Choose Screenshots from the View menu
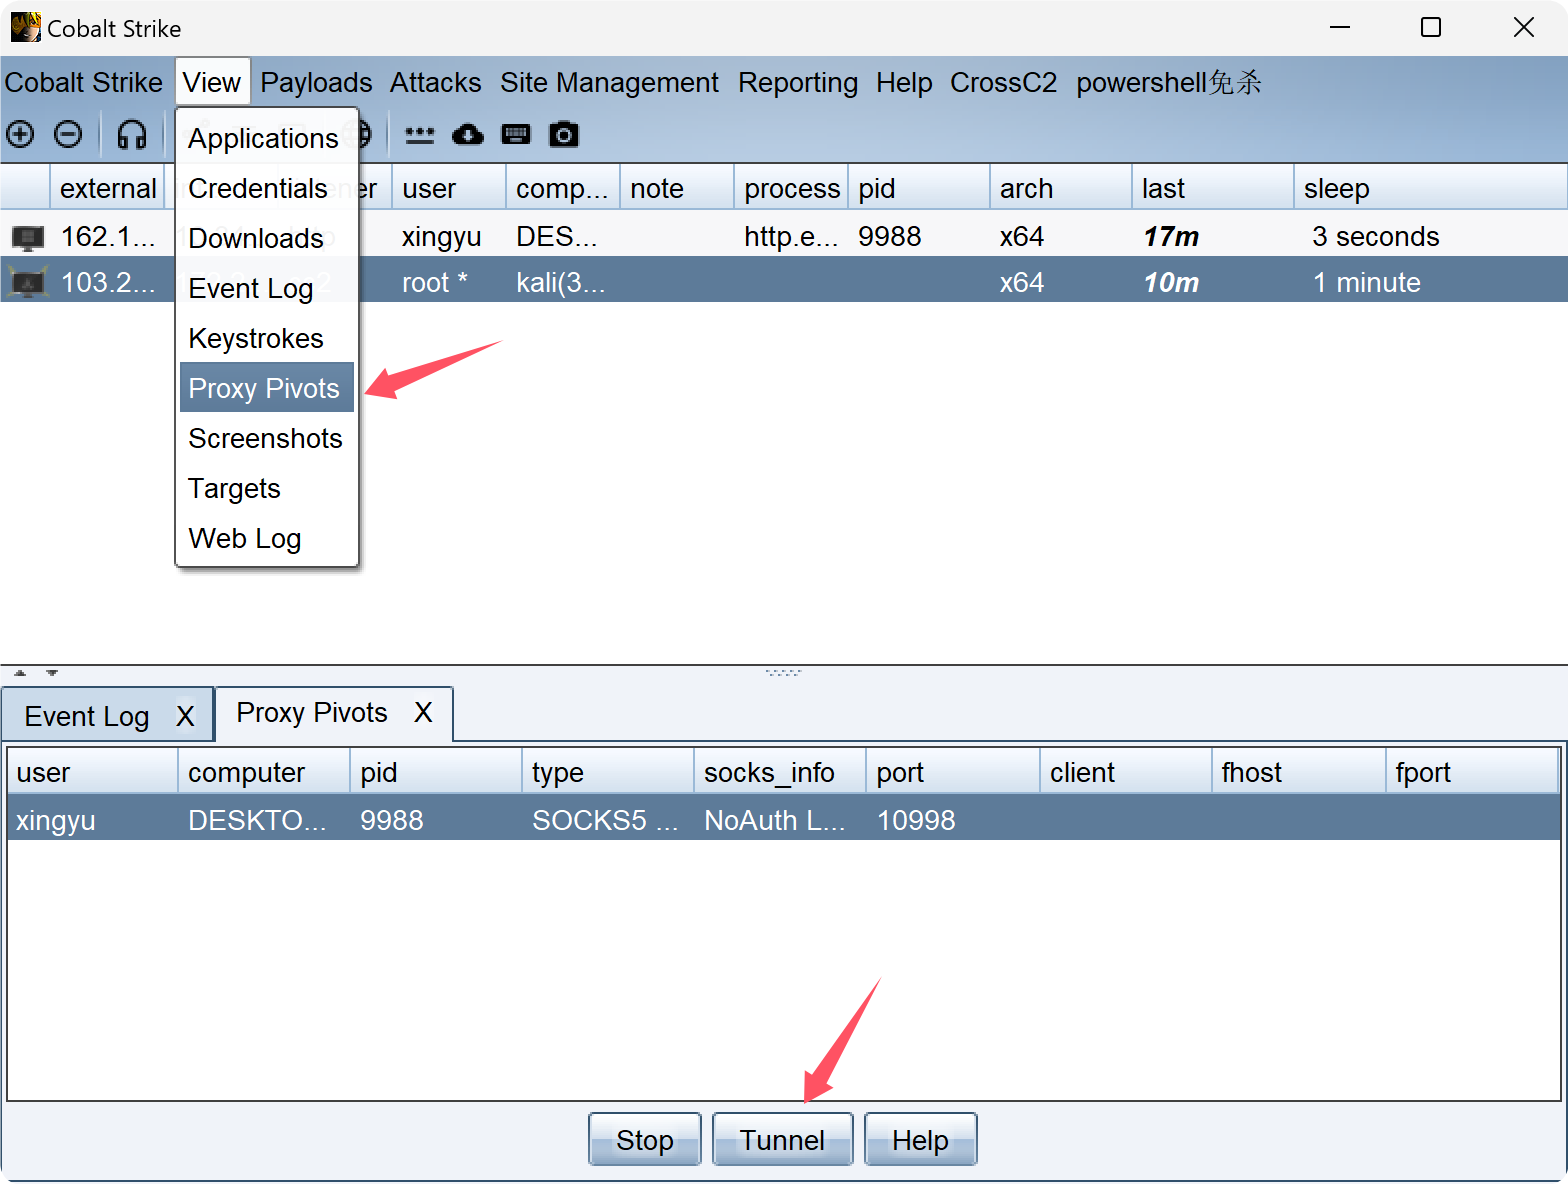The width and height of the screenshot is (1568, 1184). 266,438
